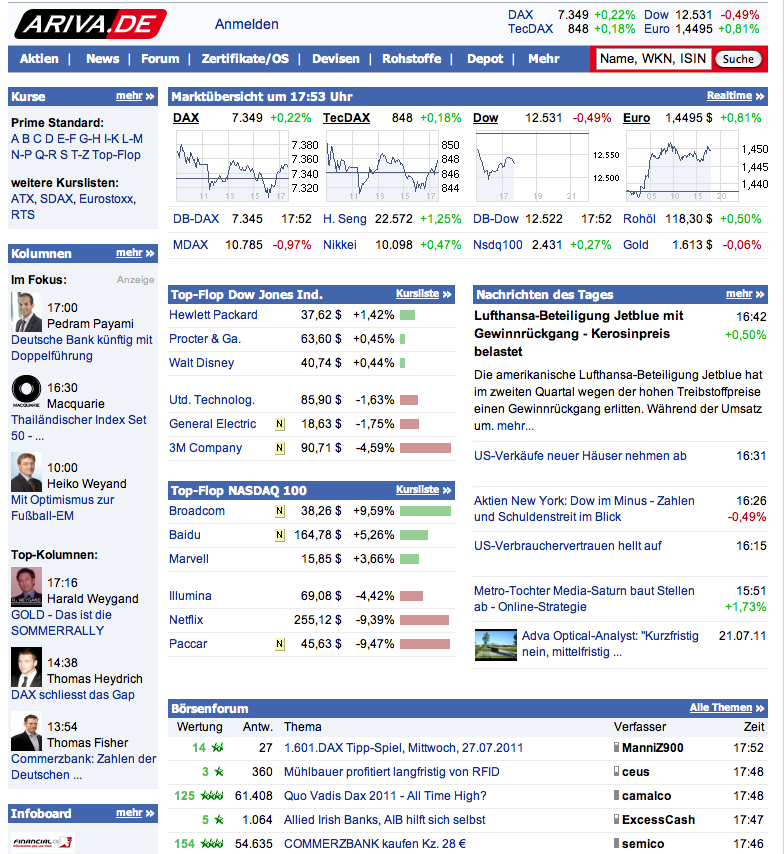This screenshot has width=784, height=854.
Task: Open the Gold commodity link
Action: [636, 245]
